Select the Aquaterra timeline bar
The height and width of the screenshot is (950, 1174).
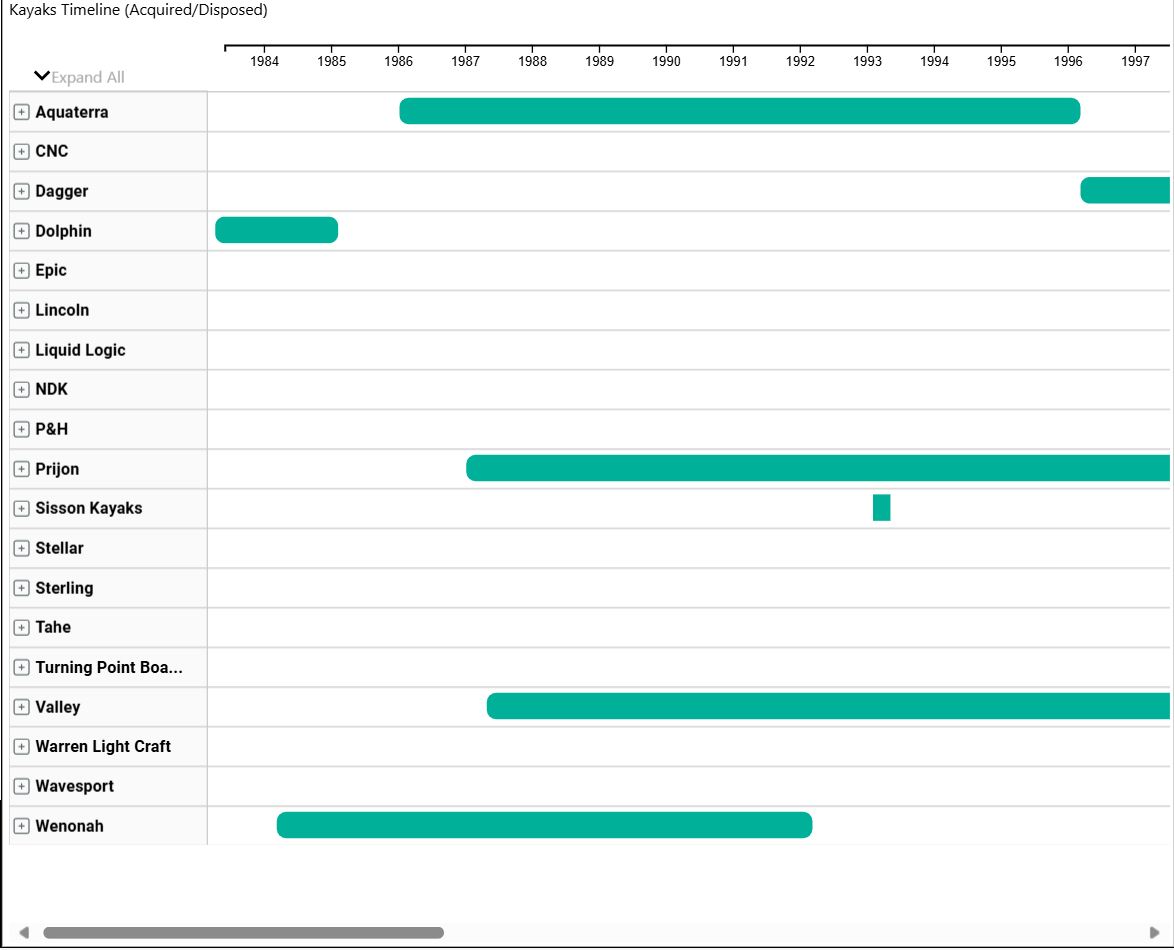click(740, 111)
